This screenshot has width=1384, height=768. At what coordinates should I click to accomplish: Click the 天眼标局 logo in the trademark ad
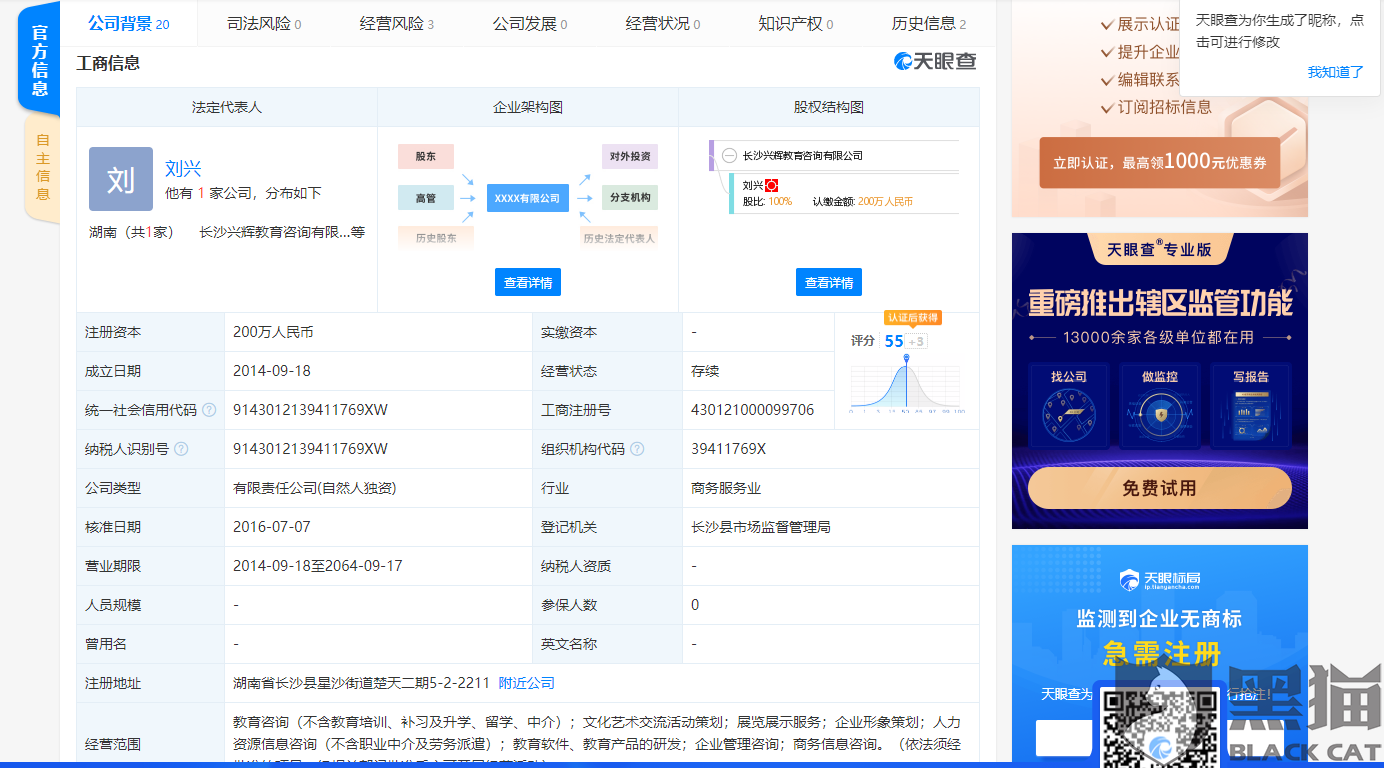[1159, 580]
